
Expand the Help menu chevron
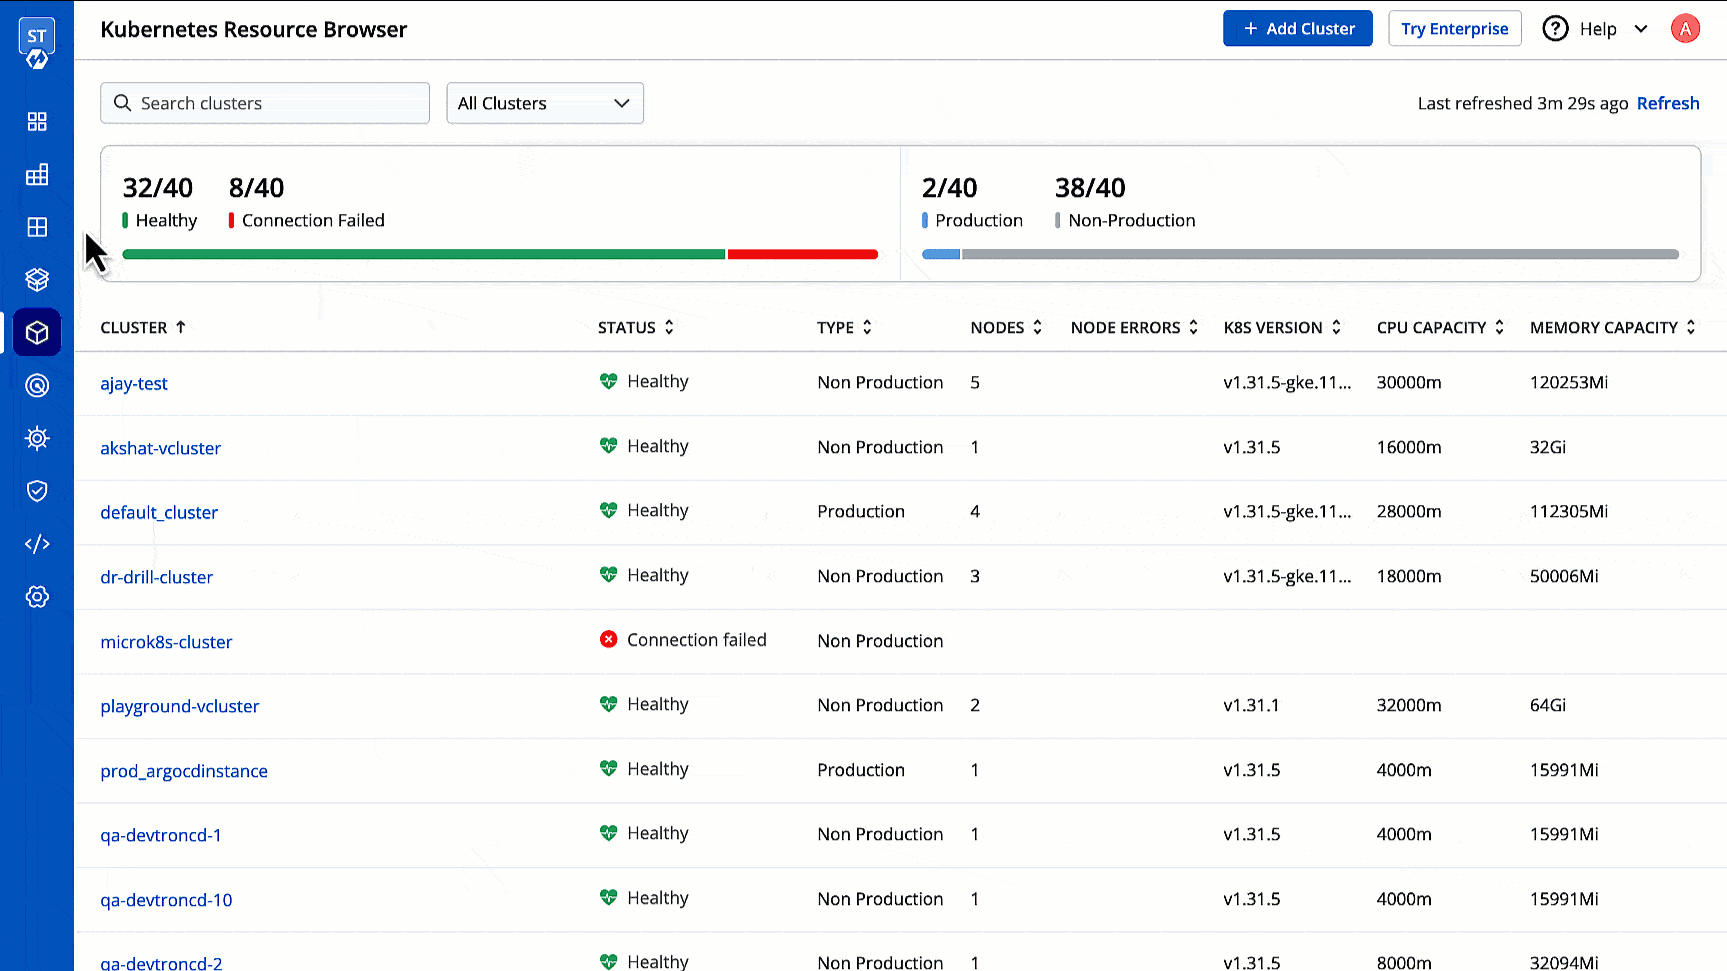tap(1641, 29)
